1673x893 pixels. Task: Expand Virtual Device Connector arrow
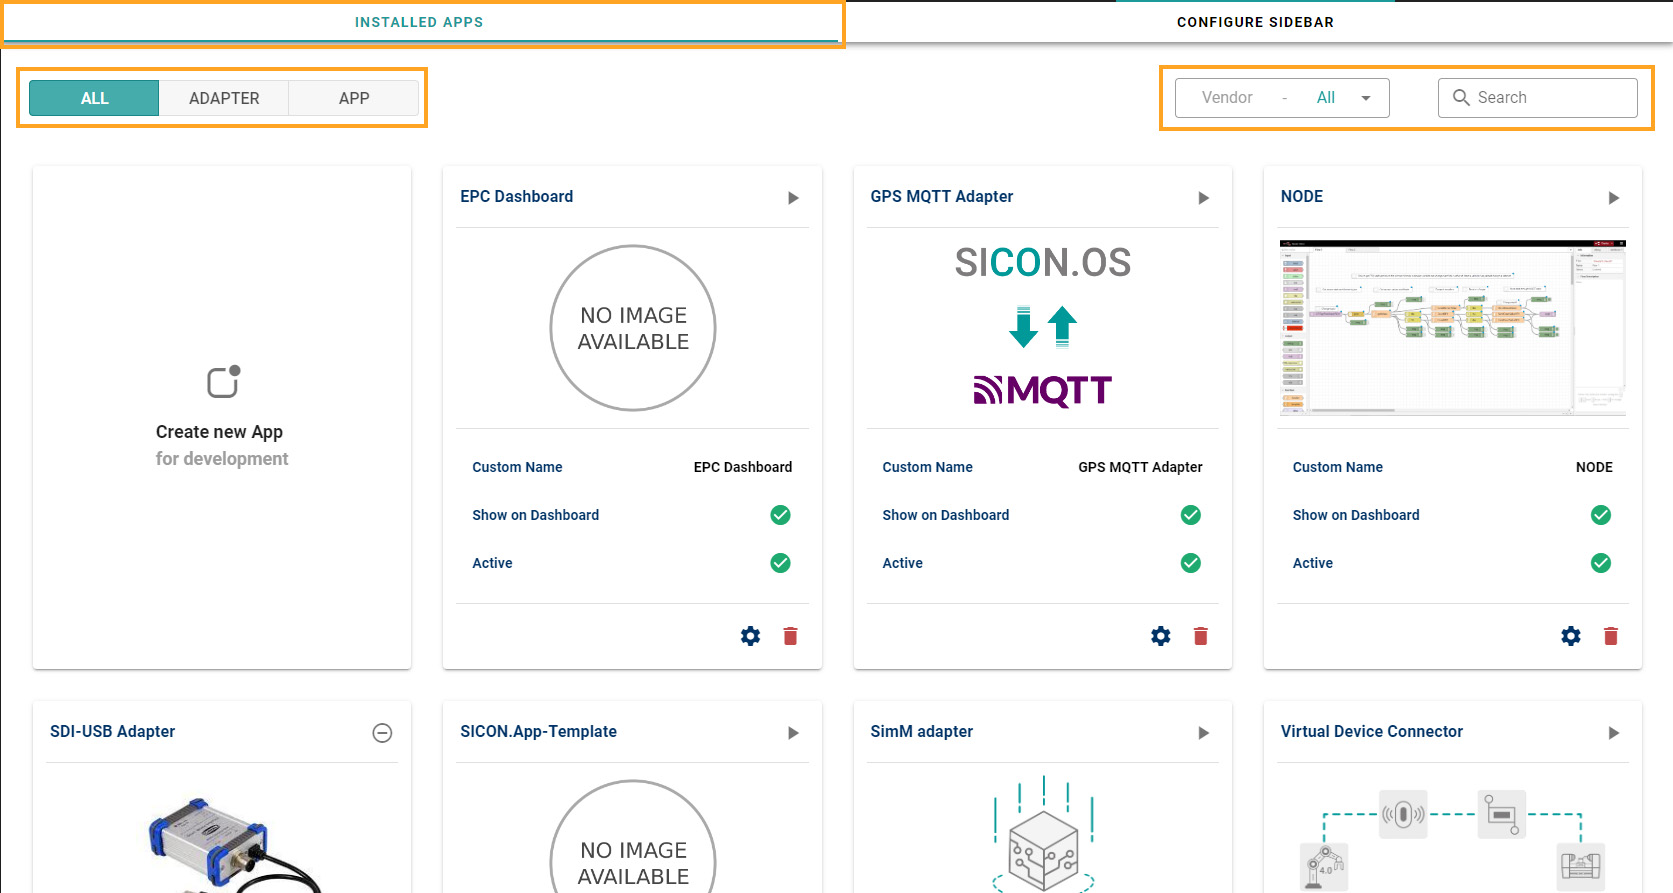click(x=1613, y=733)
